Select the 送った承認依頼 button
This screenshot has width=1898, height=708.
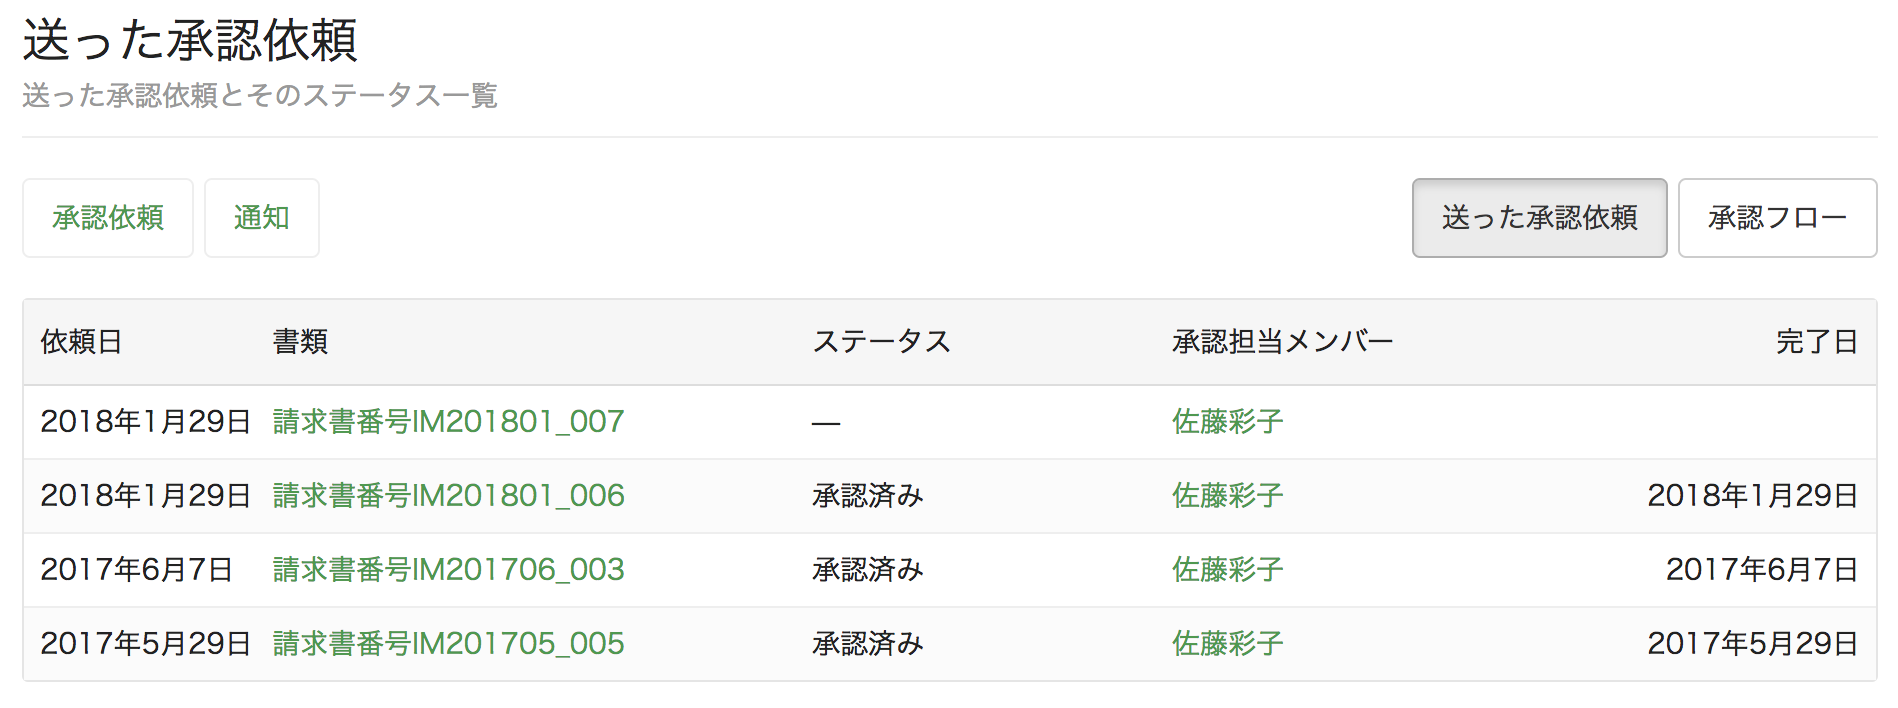coord(1539,218)
